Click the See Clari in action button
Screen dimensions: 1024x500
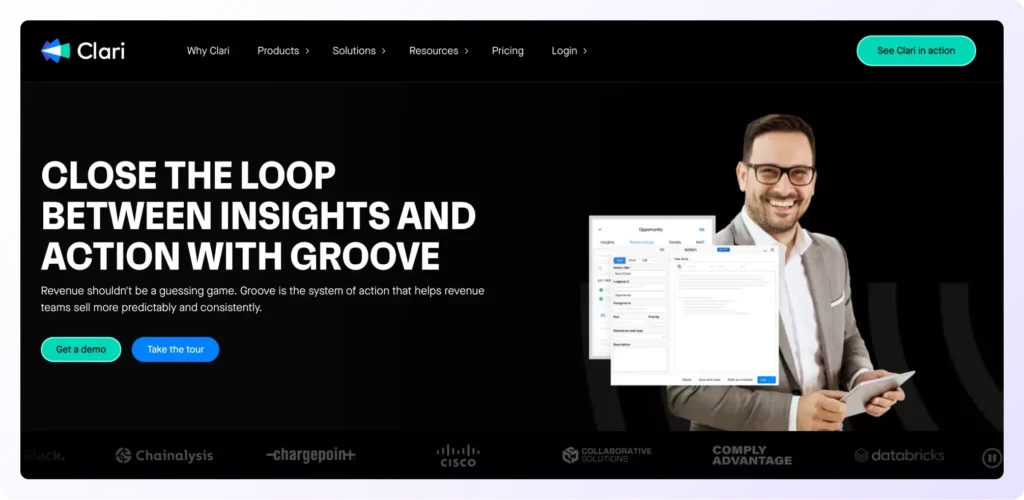point(916,51)
